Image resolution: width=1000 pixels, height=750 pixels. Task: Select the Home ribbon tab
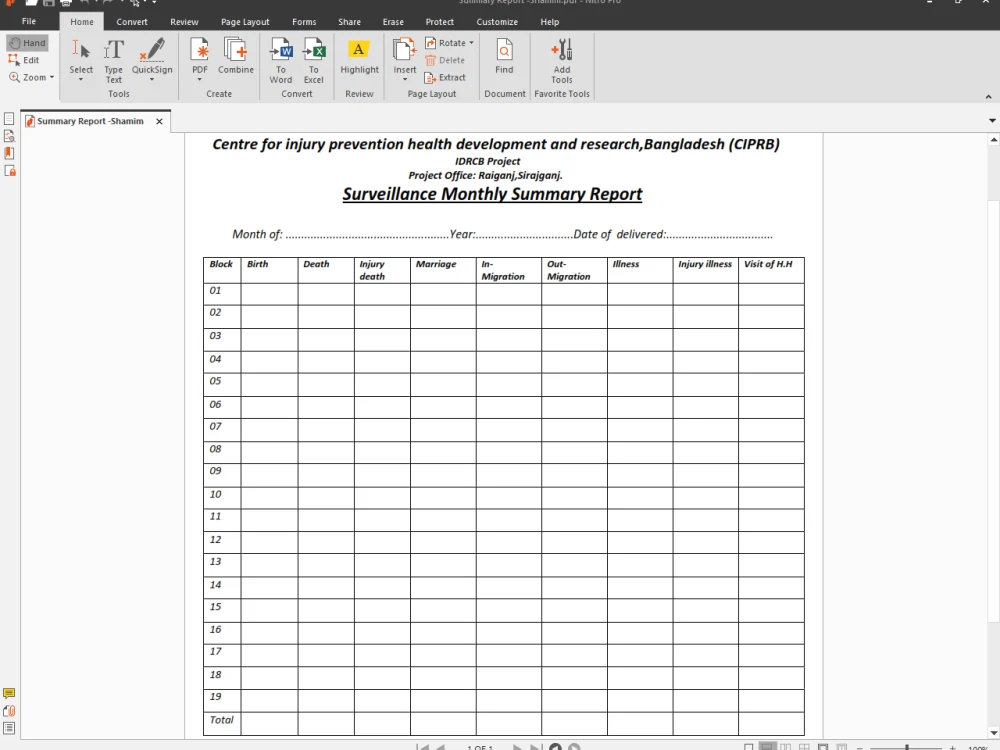82,22
